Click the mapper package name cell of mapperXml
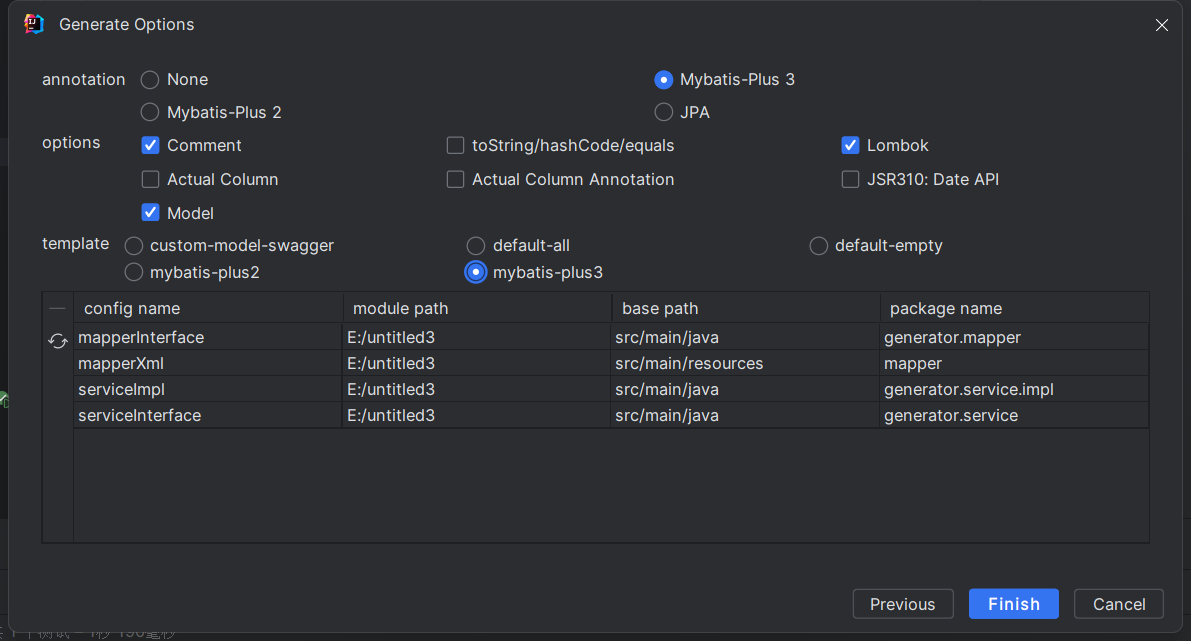Viewport: 1191px width, 641px height. (x=1014, y=363)
